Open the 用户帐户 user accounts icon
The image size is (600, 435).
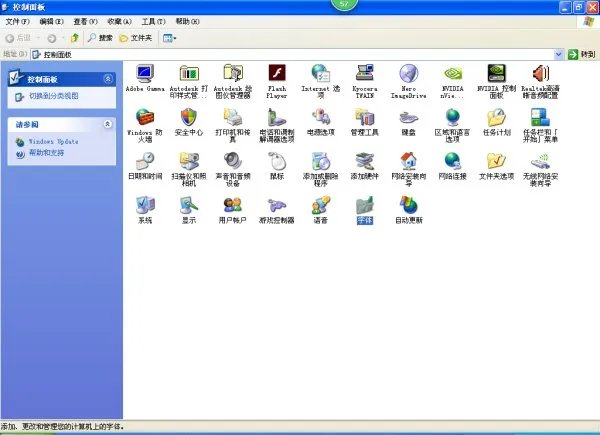tap(232, 206)
